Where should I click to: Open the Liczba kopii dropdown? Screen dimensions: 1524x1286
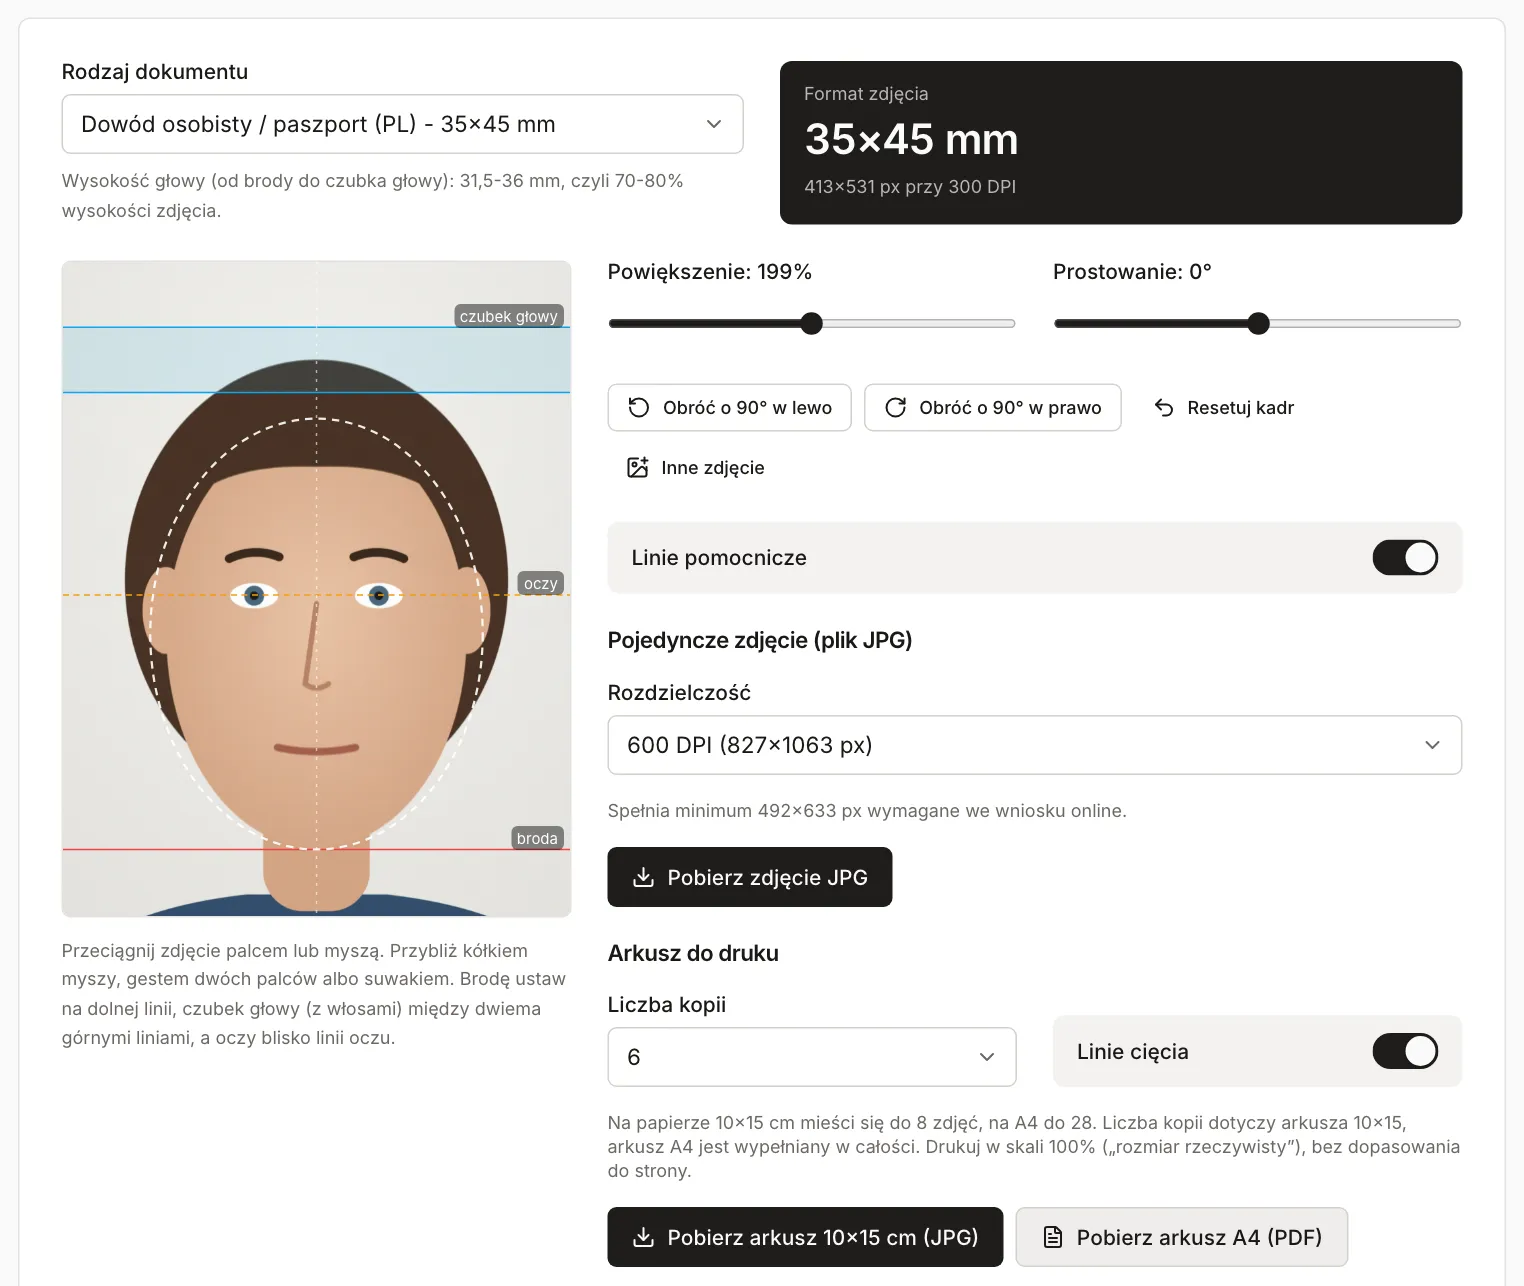[812, 1057]
